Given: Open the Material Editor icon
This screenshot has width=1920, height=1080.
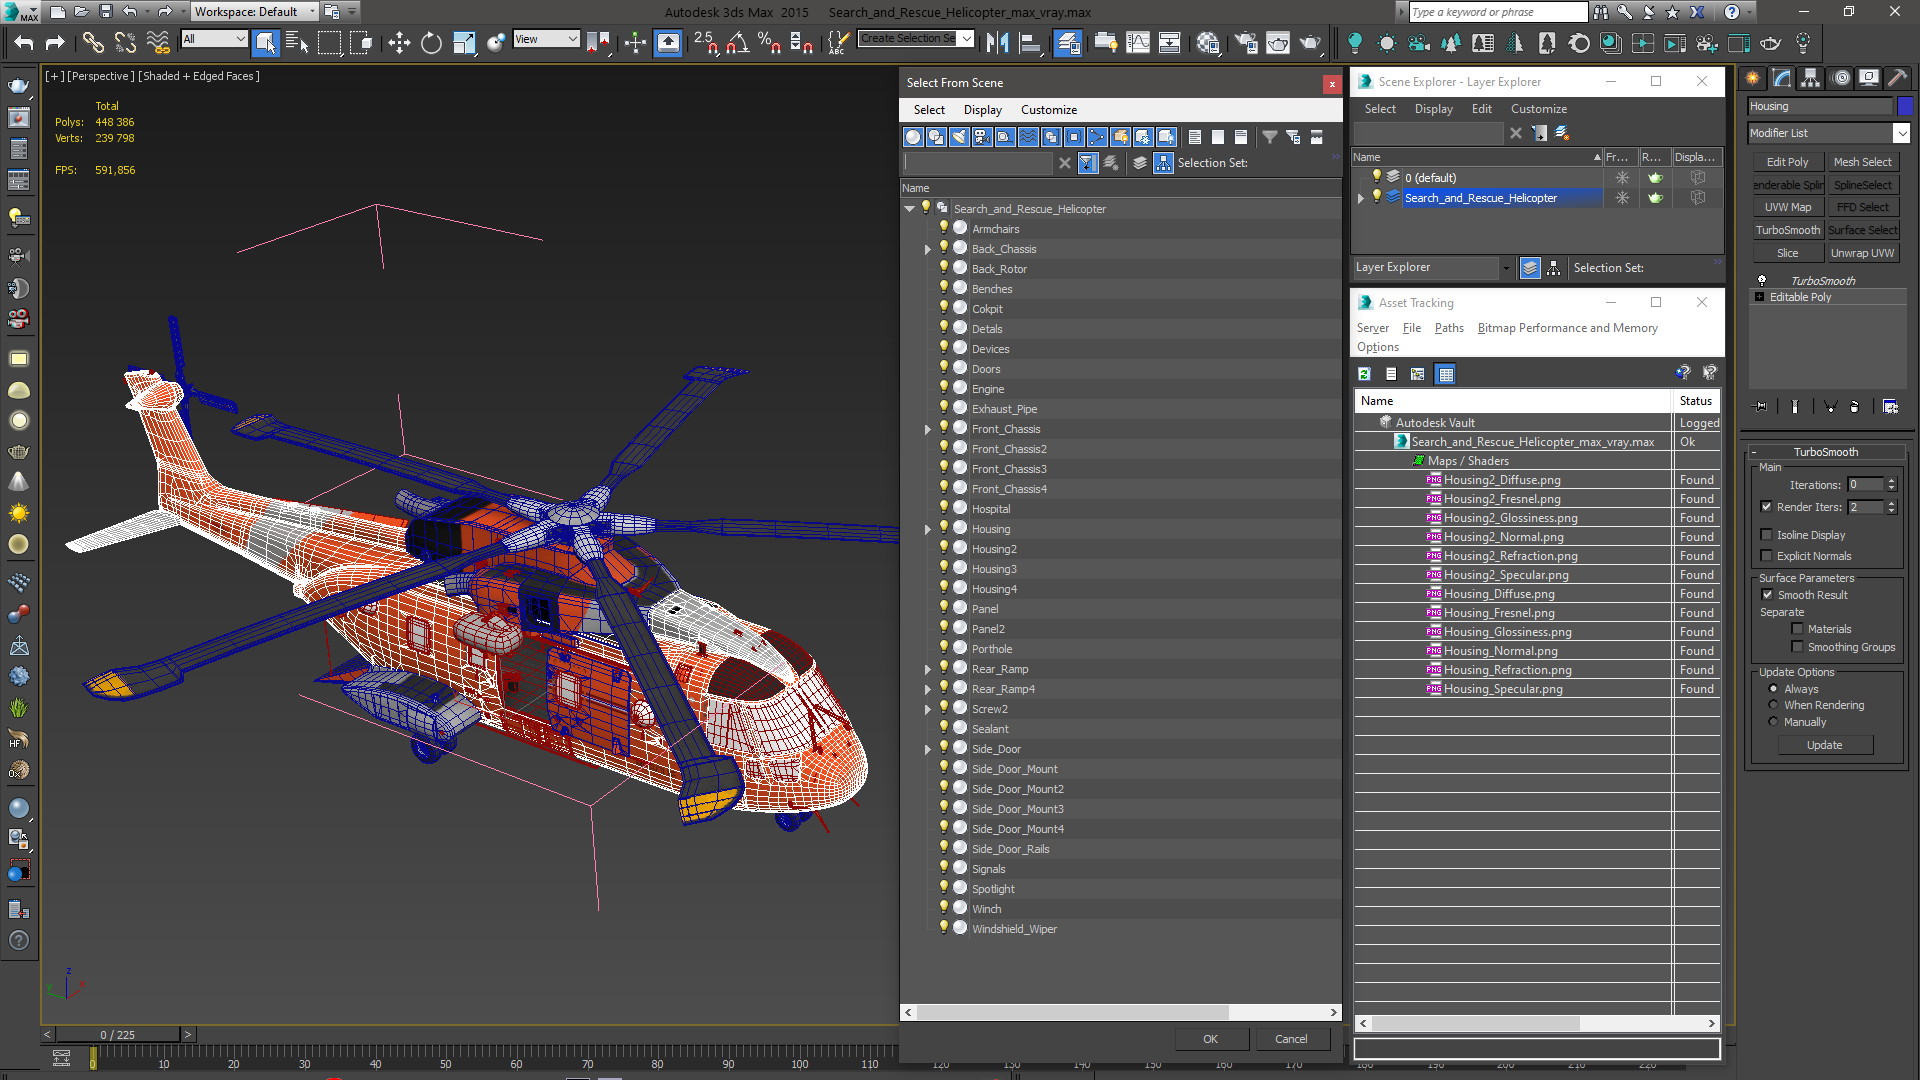Looking at the screenshot, I should coord(1208,43).
